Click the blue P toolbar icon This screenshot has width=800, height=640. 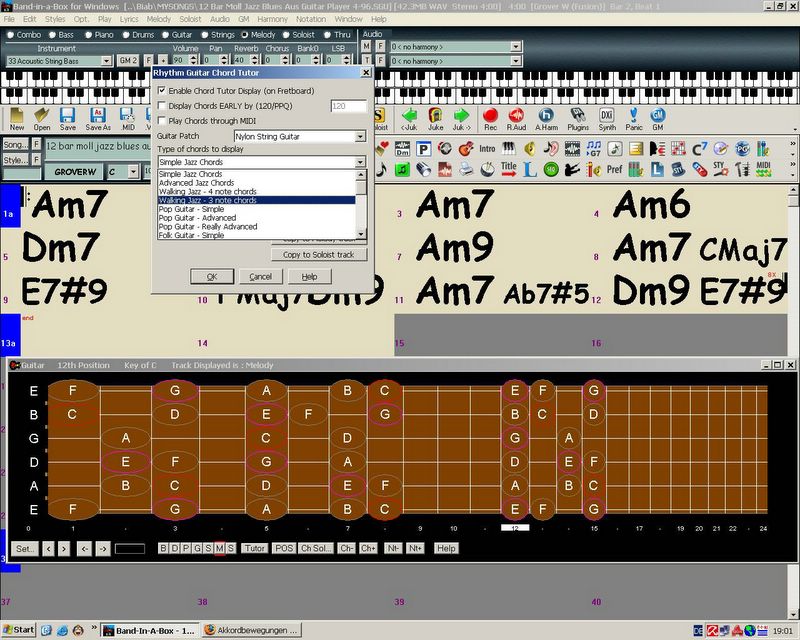pos(423,149)
